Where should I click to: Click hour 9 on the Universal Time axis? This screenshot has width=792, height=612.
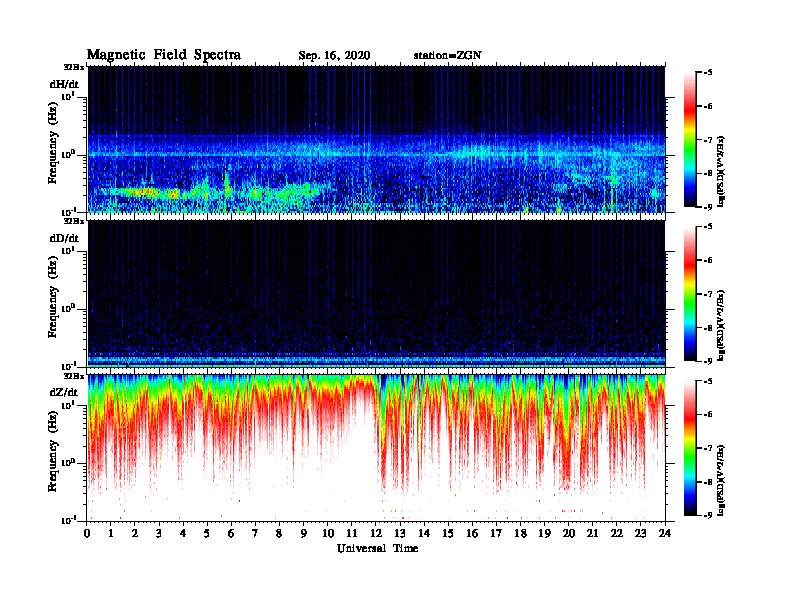pyautogui.click(x=304, y=533)
